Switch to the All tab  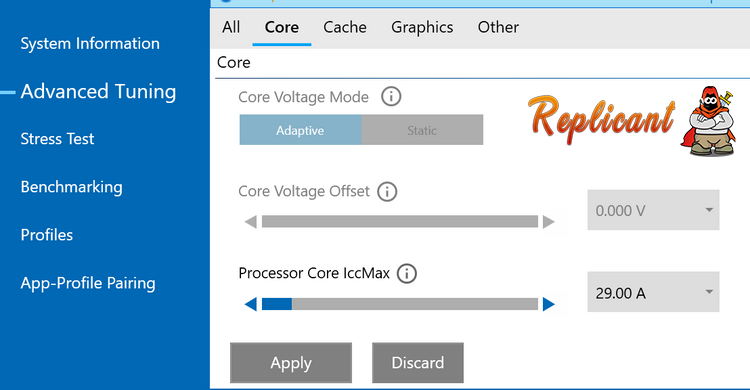point(231,27)
